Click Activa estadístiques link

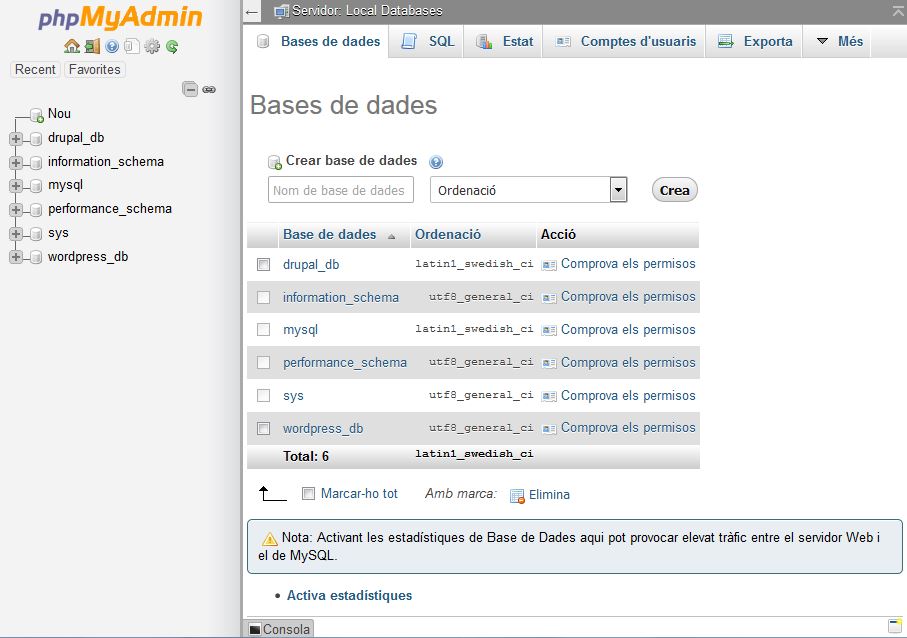tap(349, 595)
